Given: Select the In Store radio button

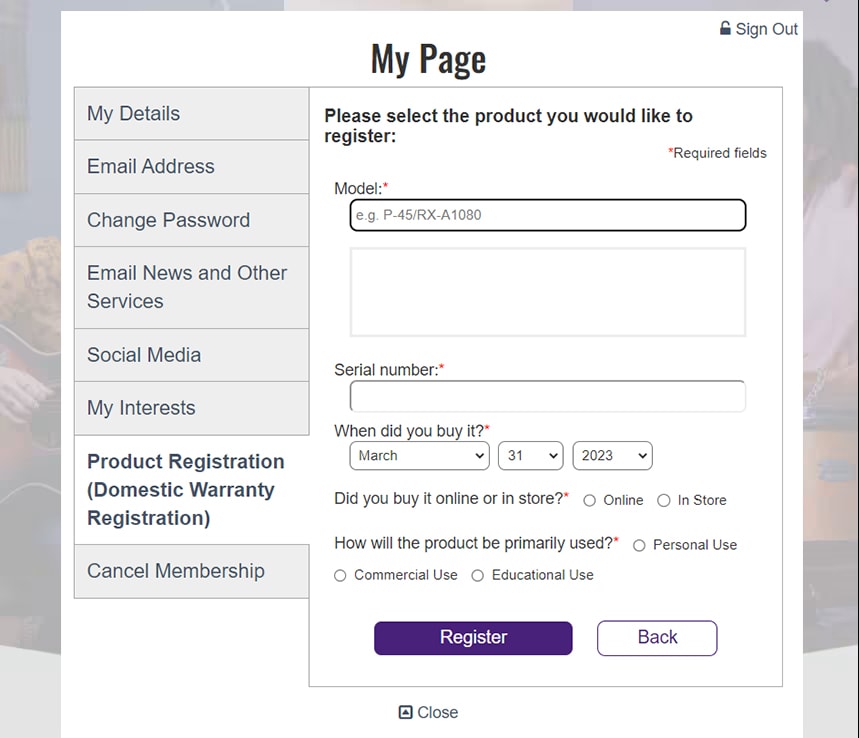Looking at the screenshot, I should 663,500.
